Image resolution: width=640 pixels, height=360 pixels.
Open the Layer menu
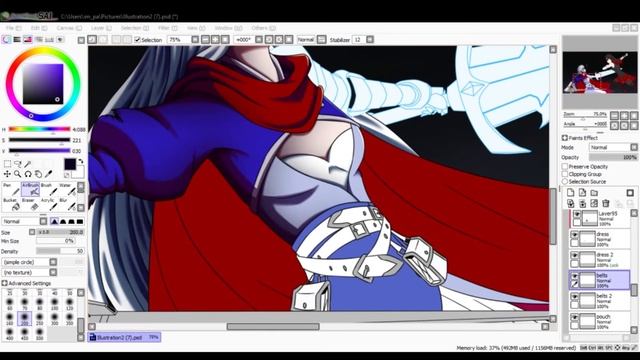(101, 28)
